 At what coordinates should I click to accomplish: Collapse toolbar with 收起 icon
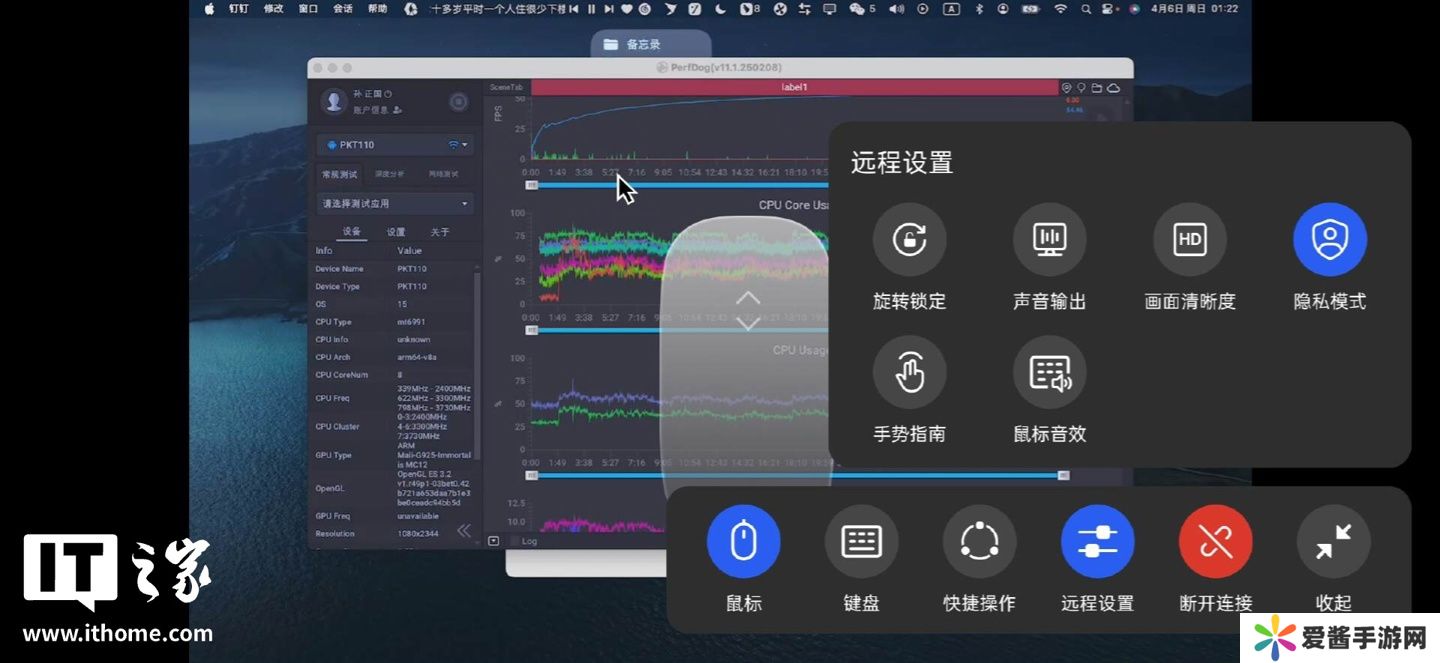click(1333, 542)
